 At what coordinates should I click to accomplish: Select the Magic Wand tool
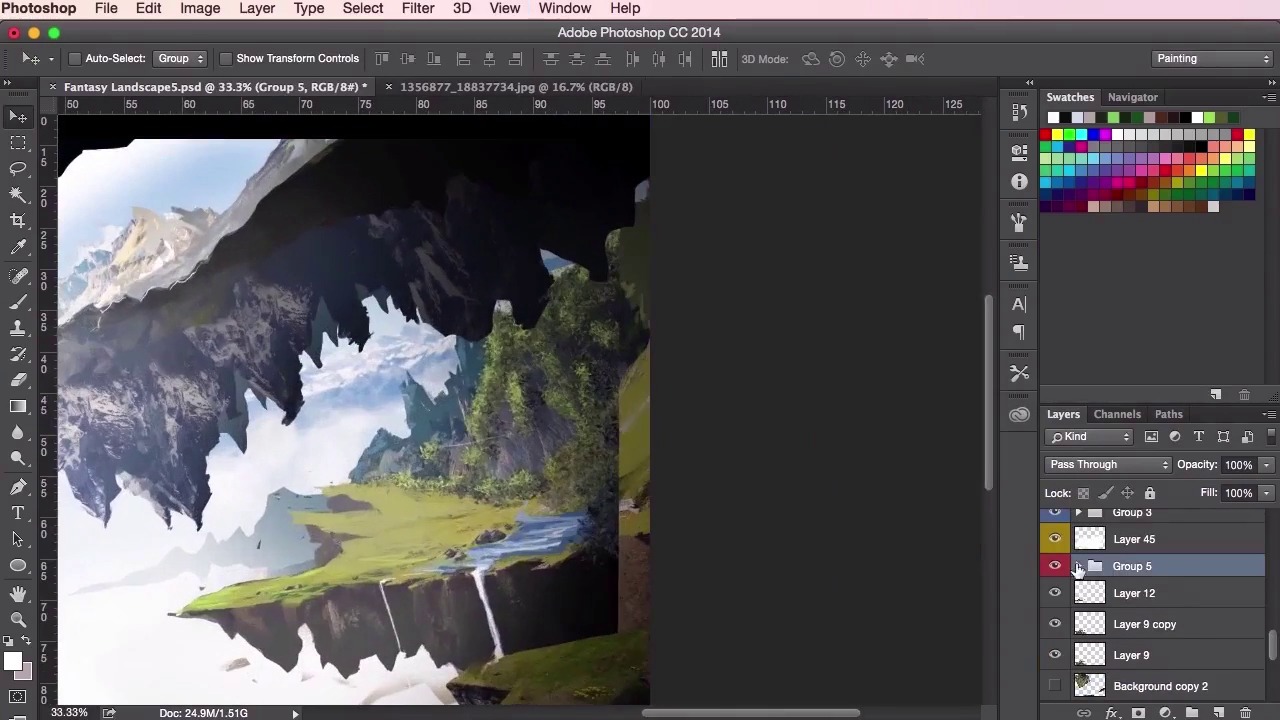click(x=18, y=194)
